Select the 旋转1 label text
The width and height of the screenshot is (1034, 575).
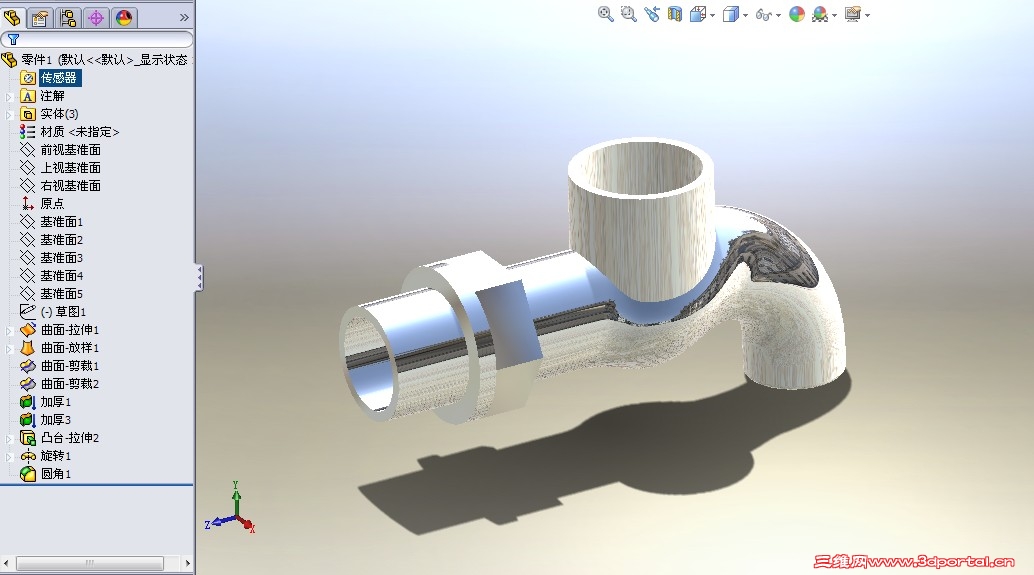point(56,456)
